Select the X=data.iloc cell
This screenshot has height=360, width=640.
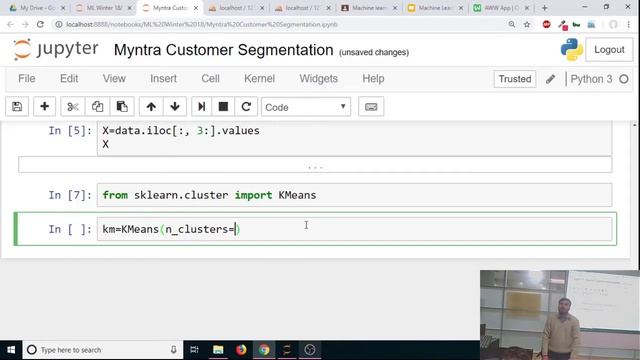[354, 137]
